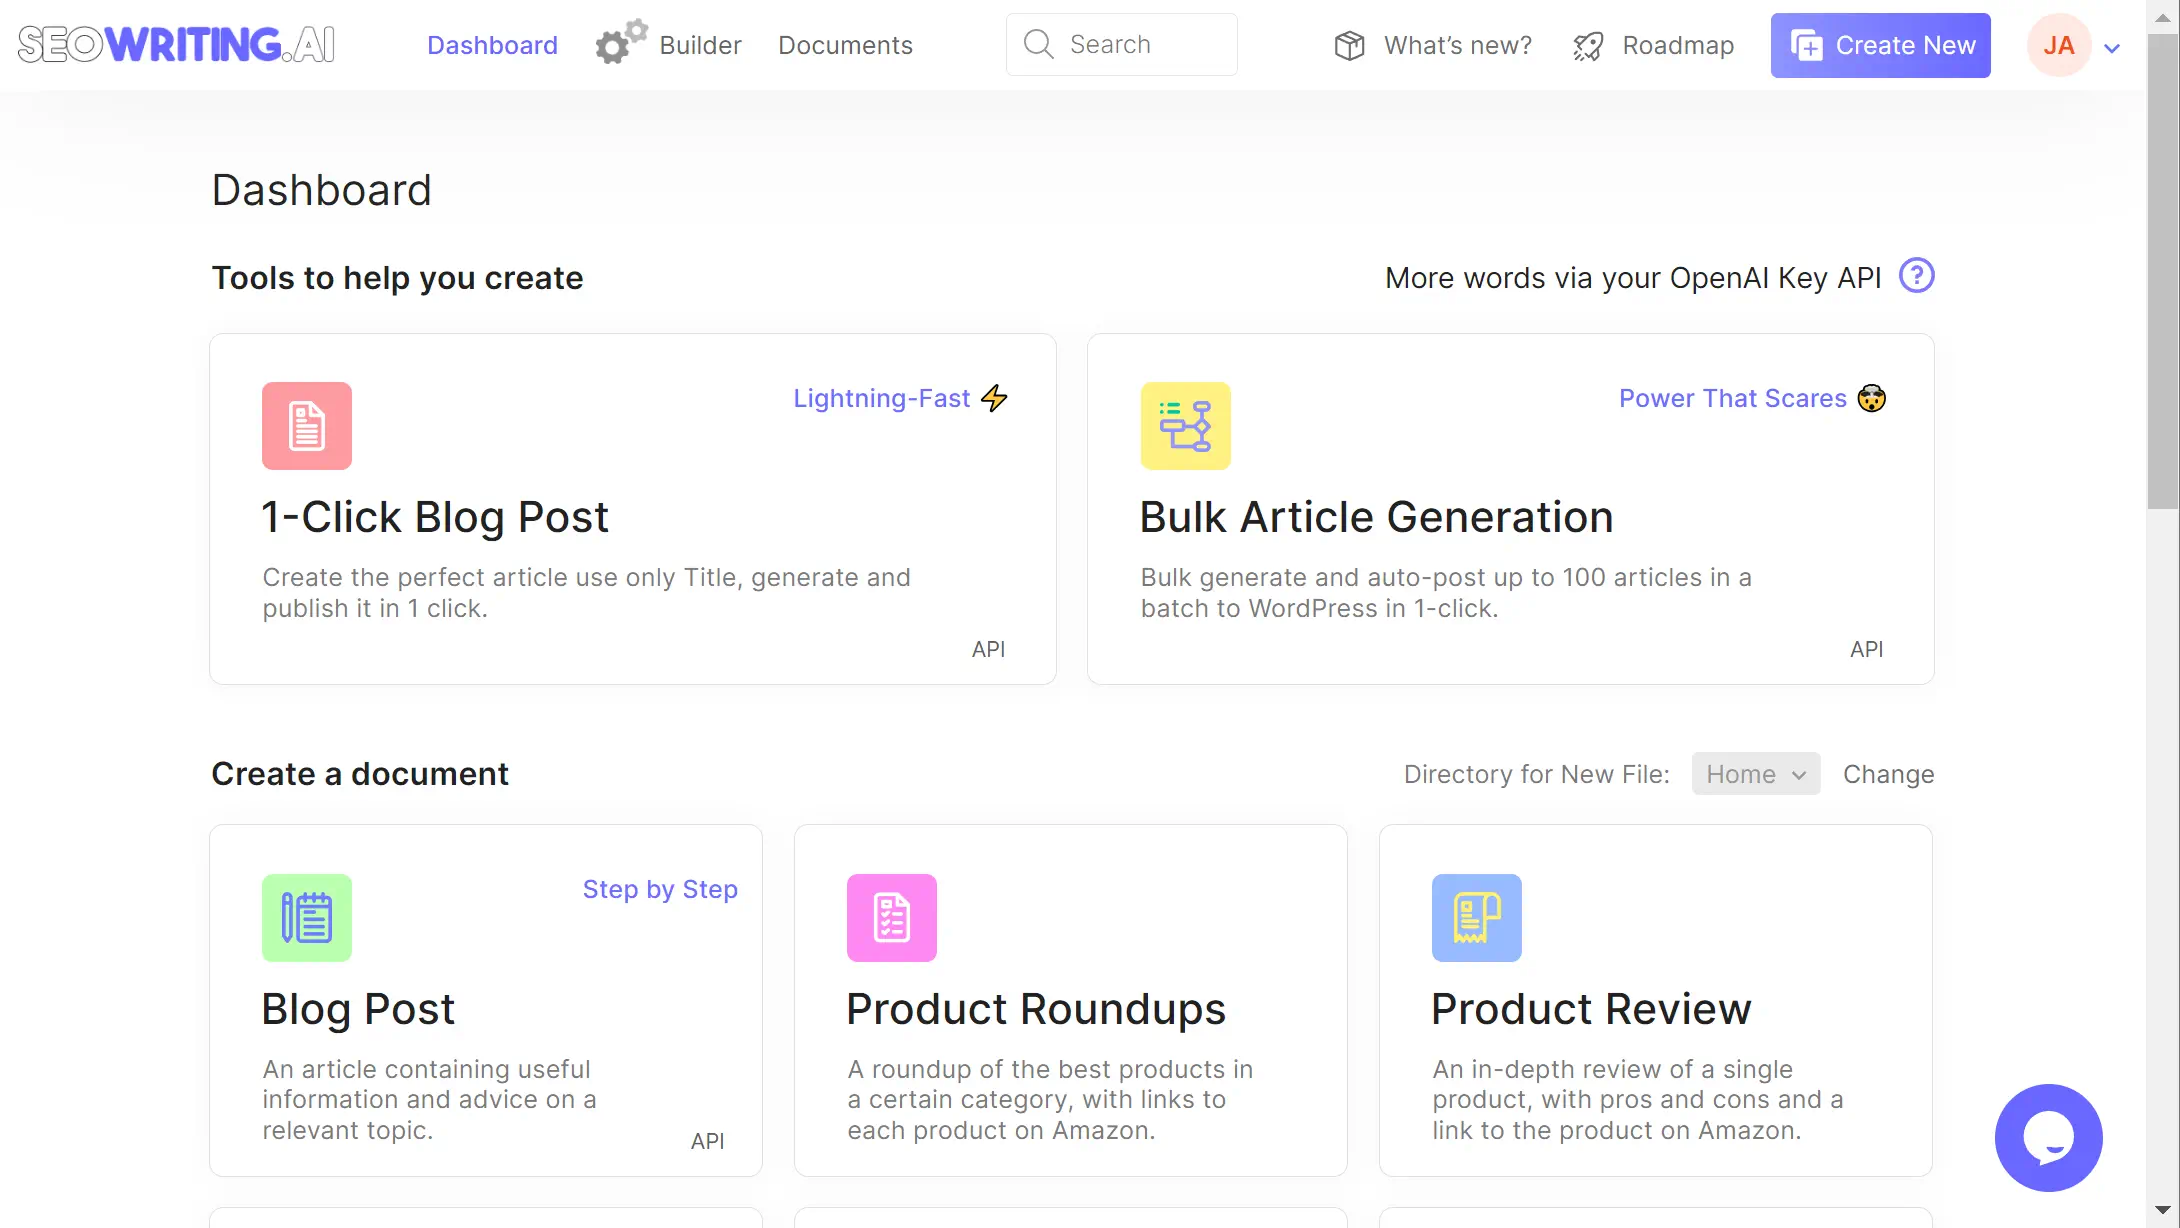The width and height of the screenshot is (2180, 1228).
Task: Click the Product Review receipt icon
Action: click(1476, 917)
